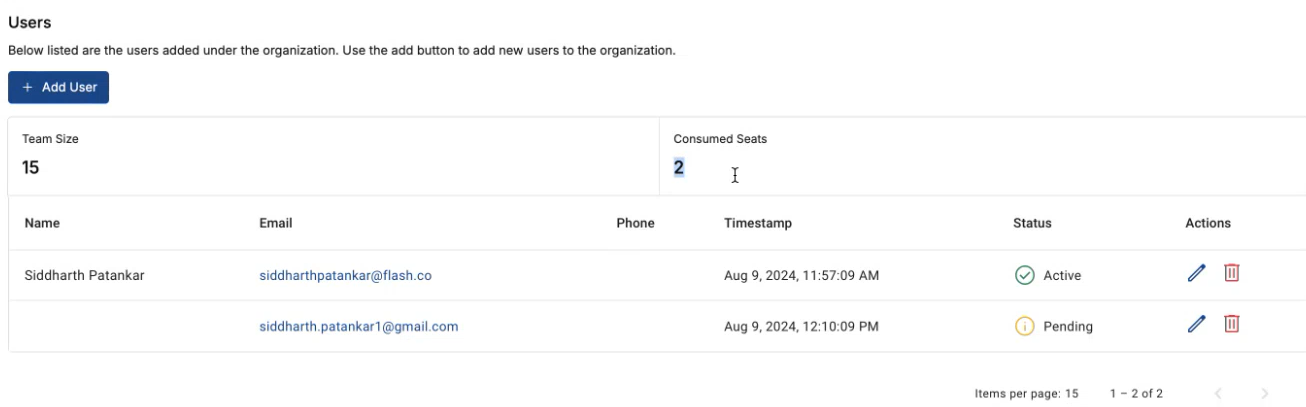Click the Status column header
Image resolution: width=1306 pixels, height=407 pixels.
tap(1032, 223)
